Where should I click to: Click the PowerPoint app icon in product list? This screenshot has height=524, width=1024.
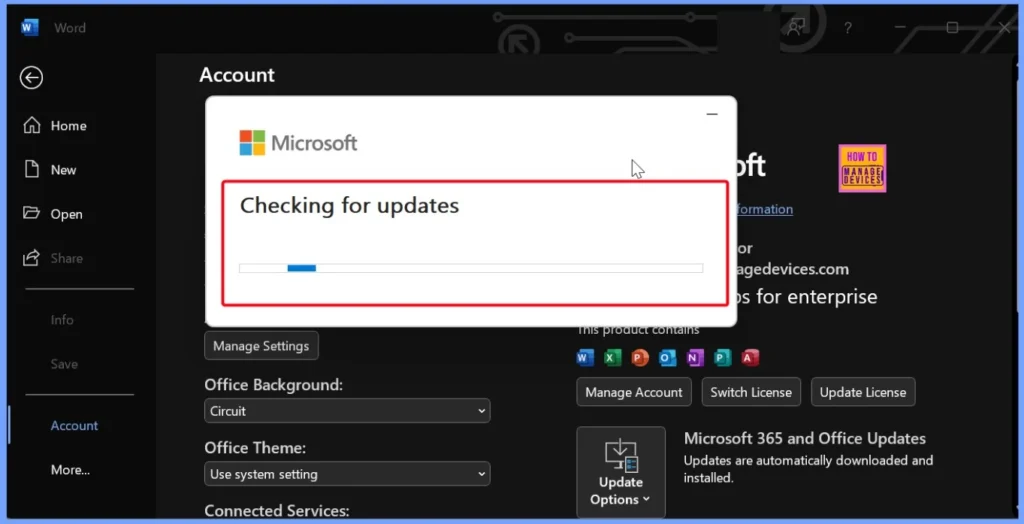[x=640, y=357]
